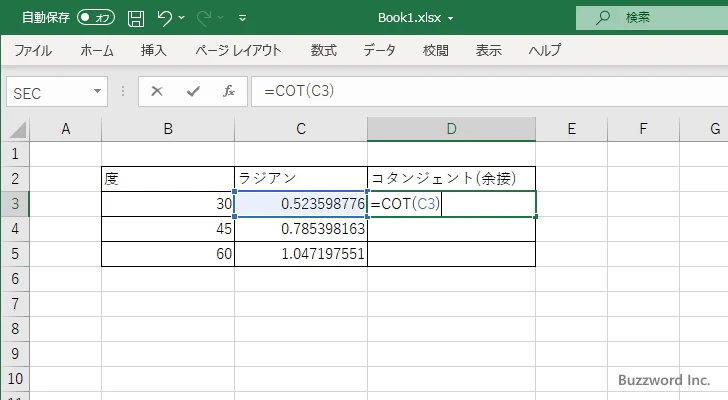
Task: Click the Select All corner triangle
Action: pyautogui.click(x=18, y=129)
